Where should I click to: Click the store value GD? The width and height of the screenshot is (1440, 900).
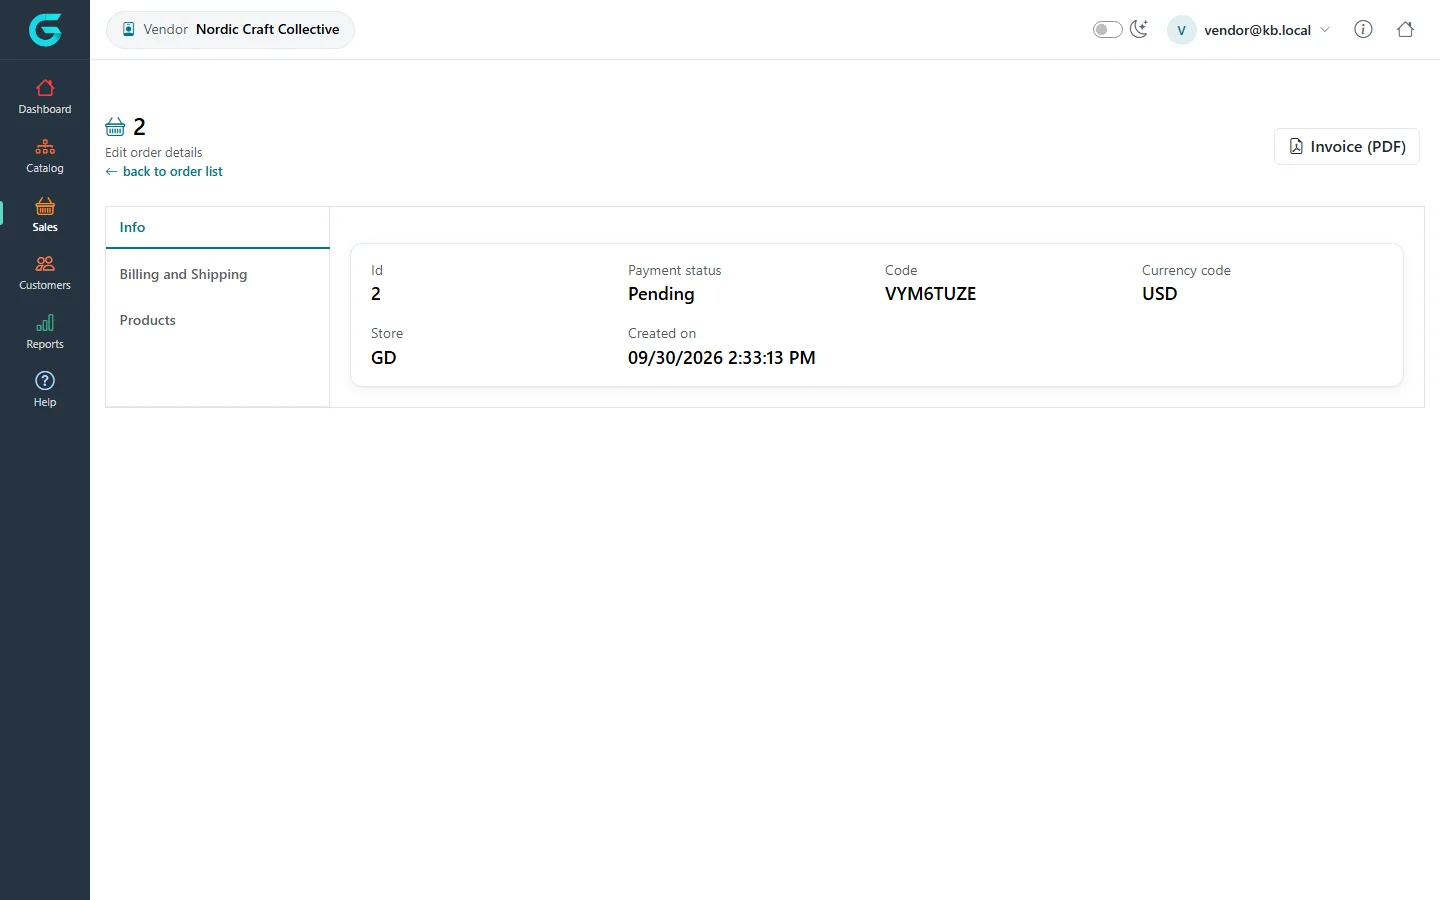(384, 358)
